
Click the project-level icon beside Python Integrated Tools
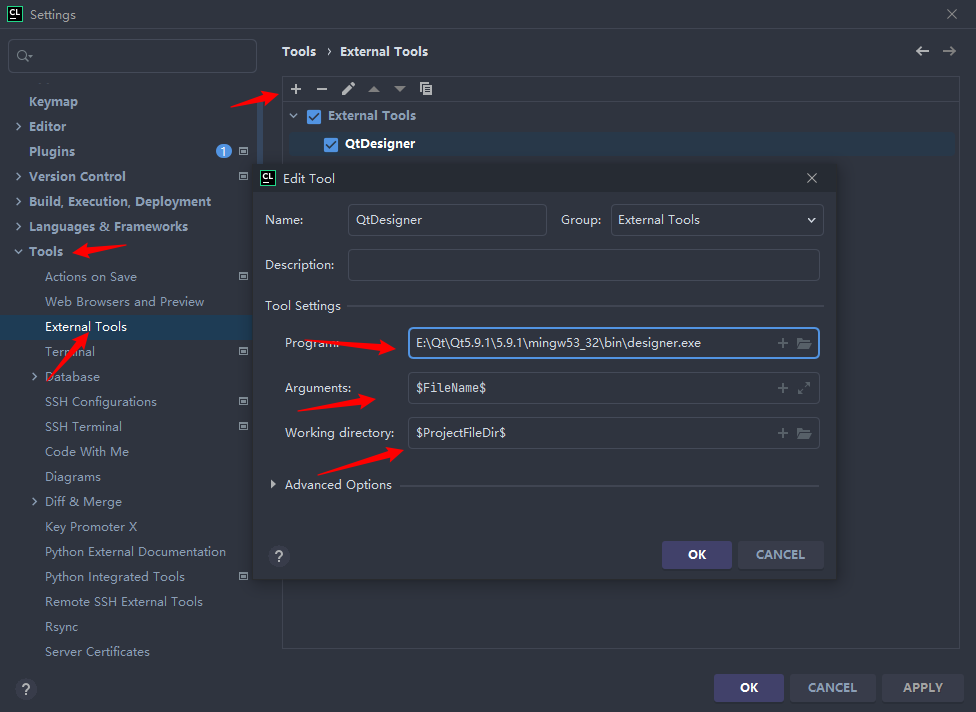(x=243, y=576)
